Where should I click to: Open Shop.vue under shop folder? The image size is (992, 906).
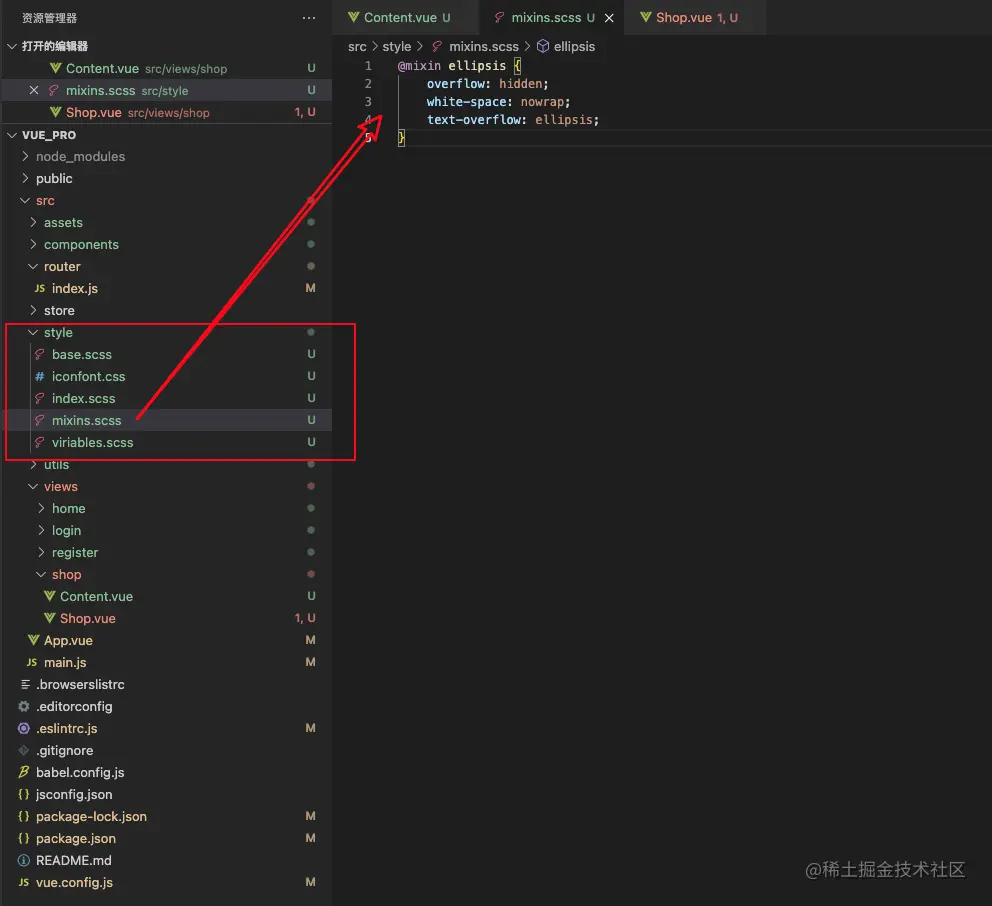pyautogui.click(x=167, y=618)
